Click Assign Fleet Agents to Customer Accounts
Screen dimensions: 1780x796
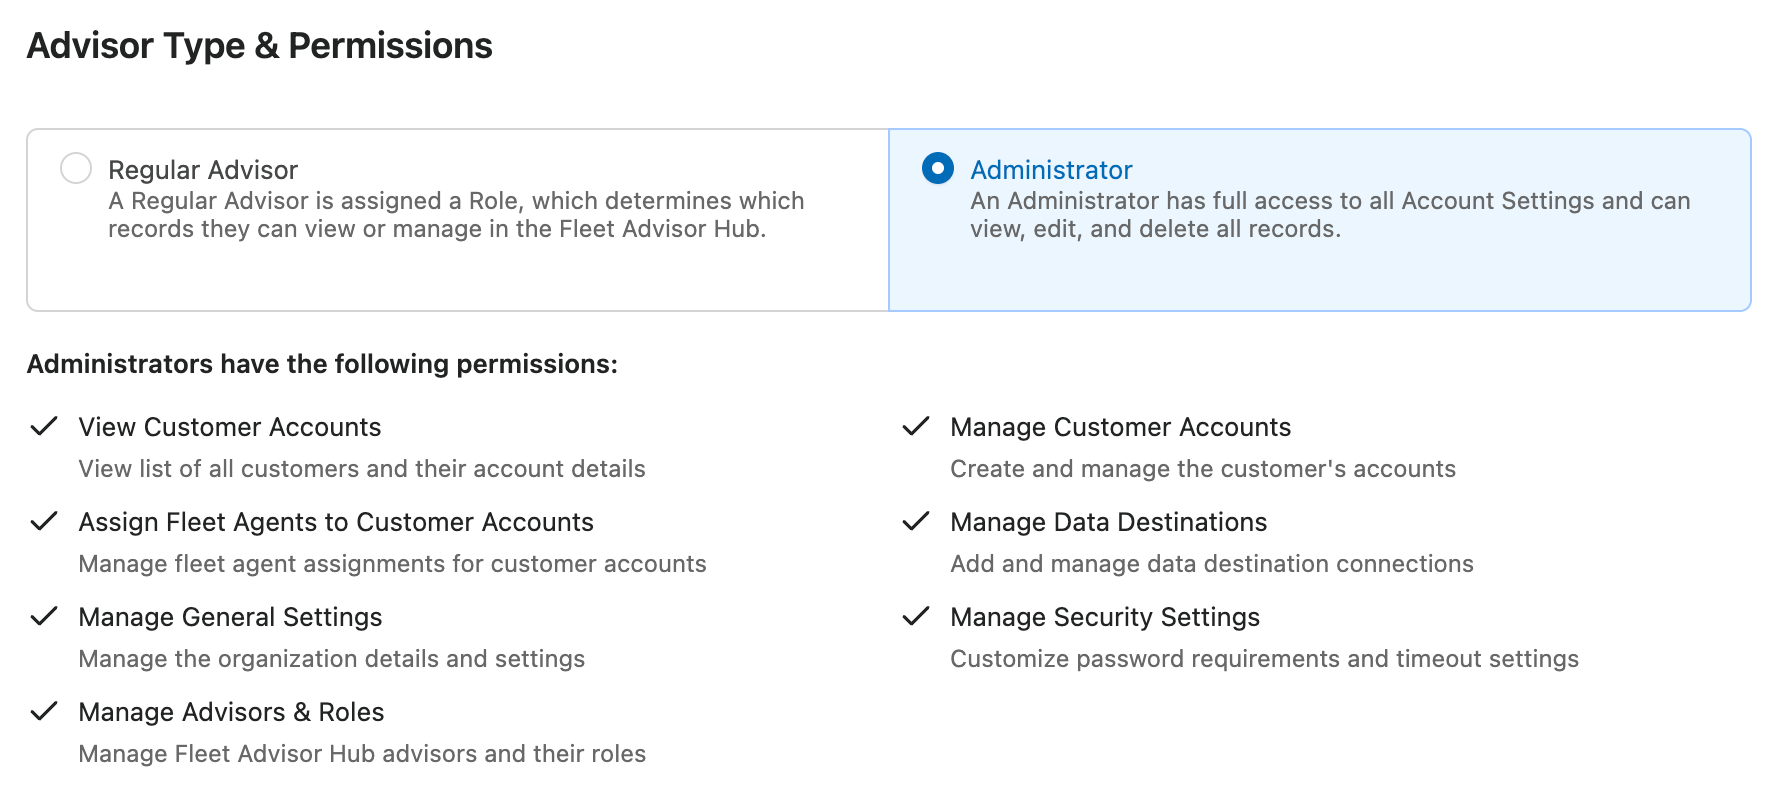[336, 522]
